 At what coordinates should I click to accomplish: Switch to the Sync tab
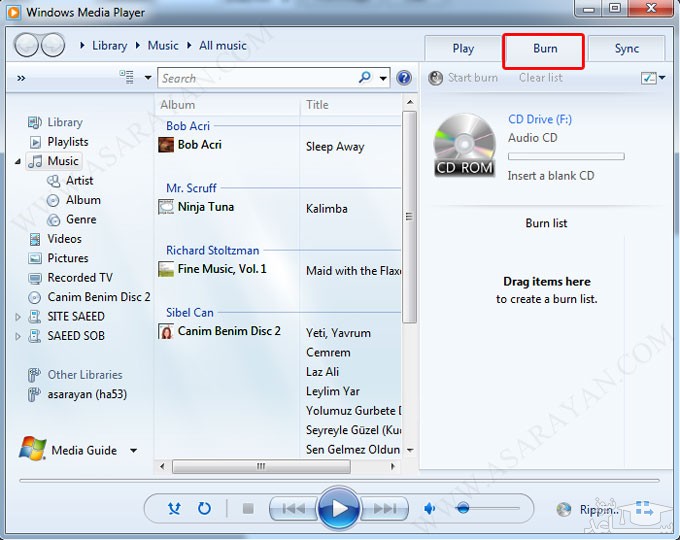[626, 49]
